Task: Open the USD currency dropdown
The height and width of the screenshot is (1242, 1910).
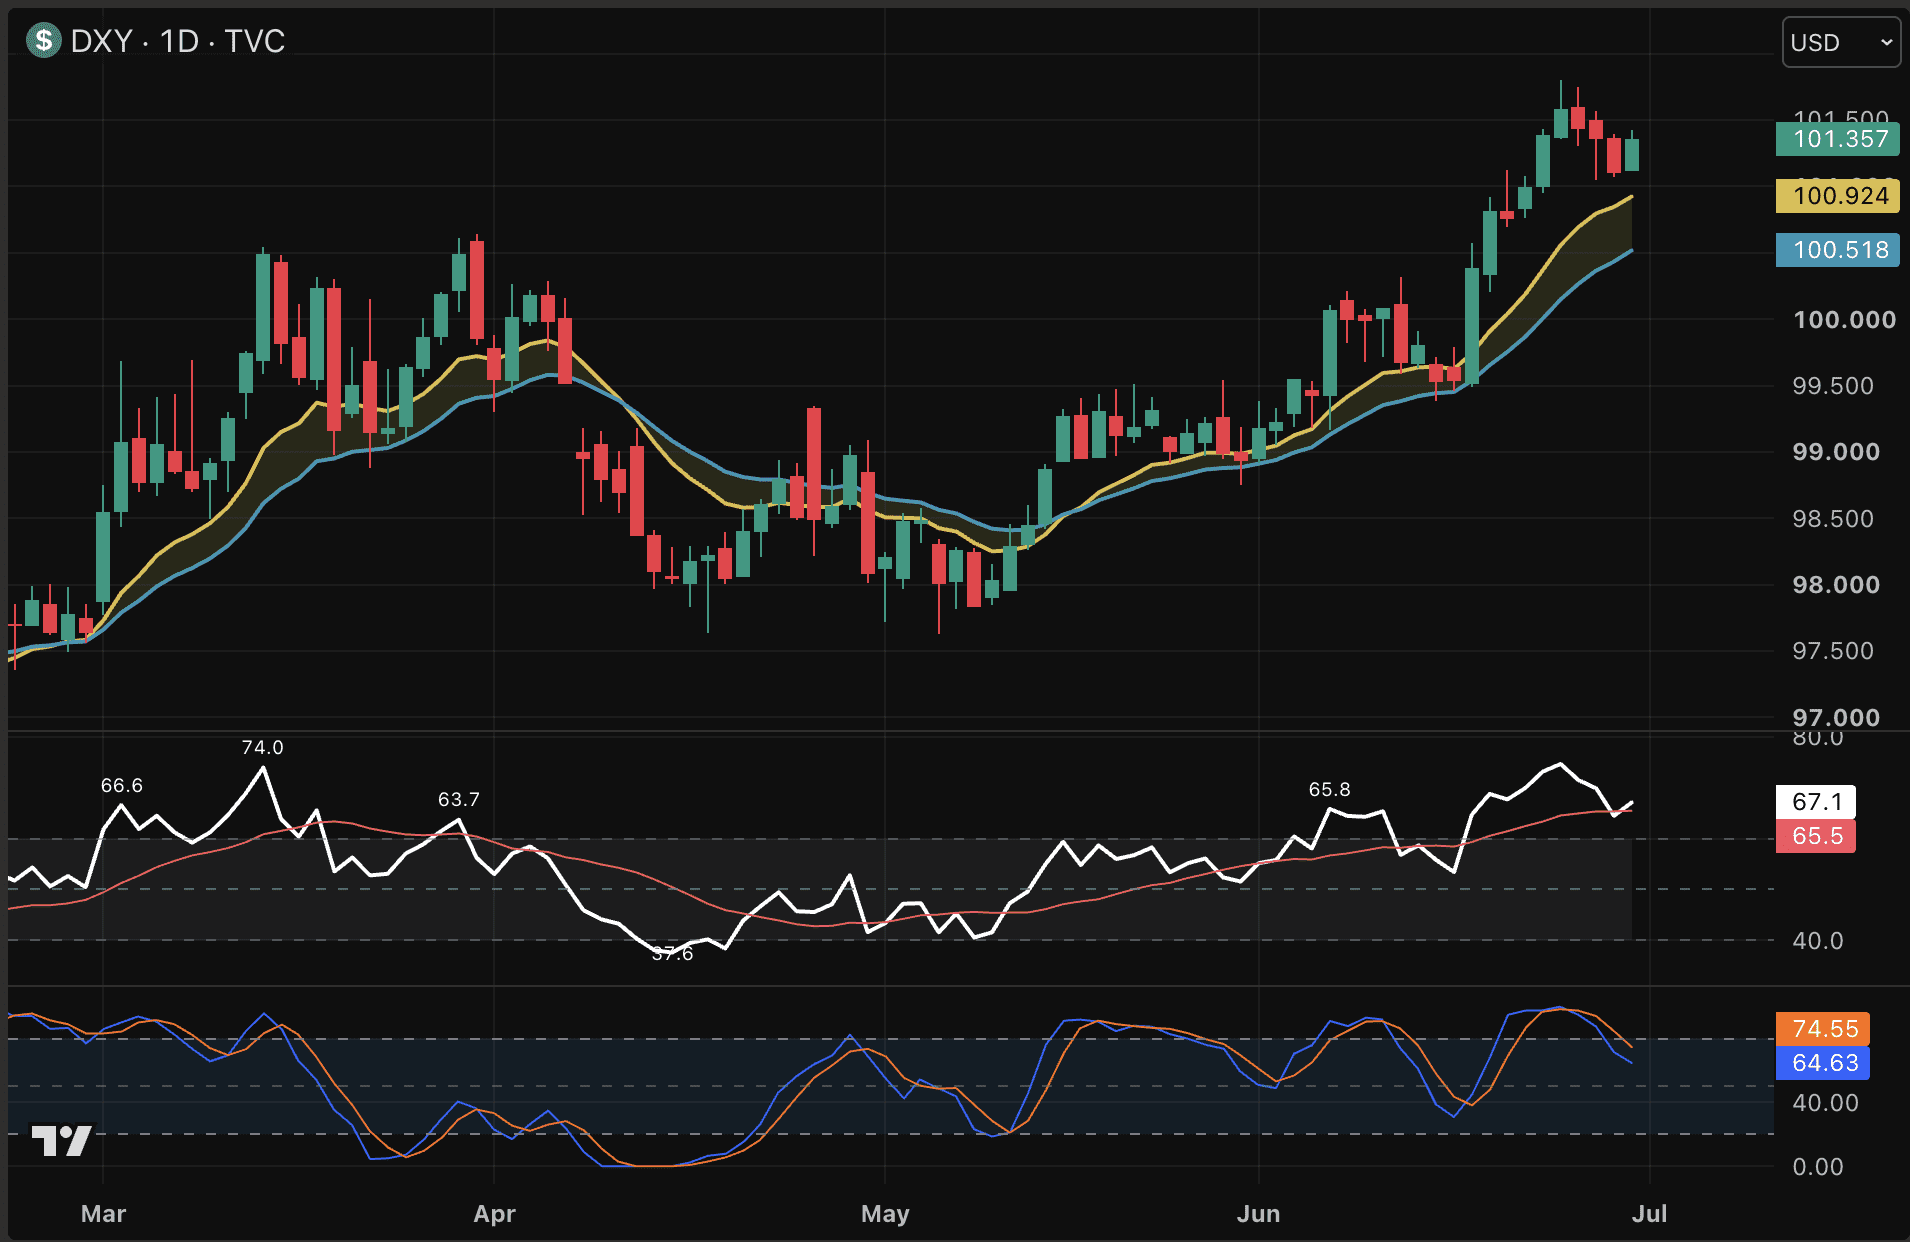Action: click(x=1841, y=43)
